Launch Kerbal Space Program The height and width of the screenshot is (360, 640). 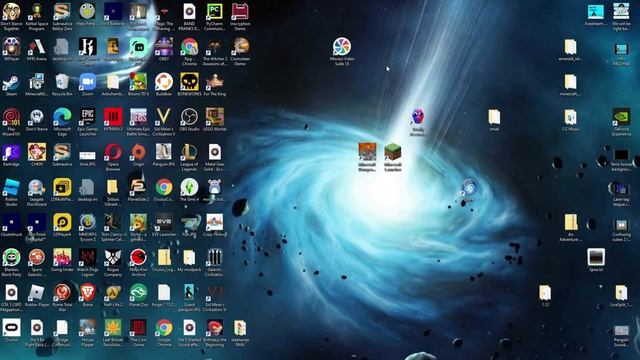point(37,12)
